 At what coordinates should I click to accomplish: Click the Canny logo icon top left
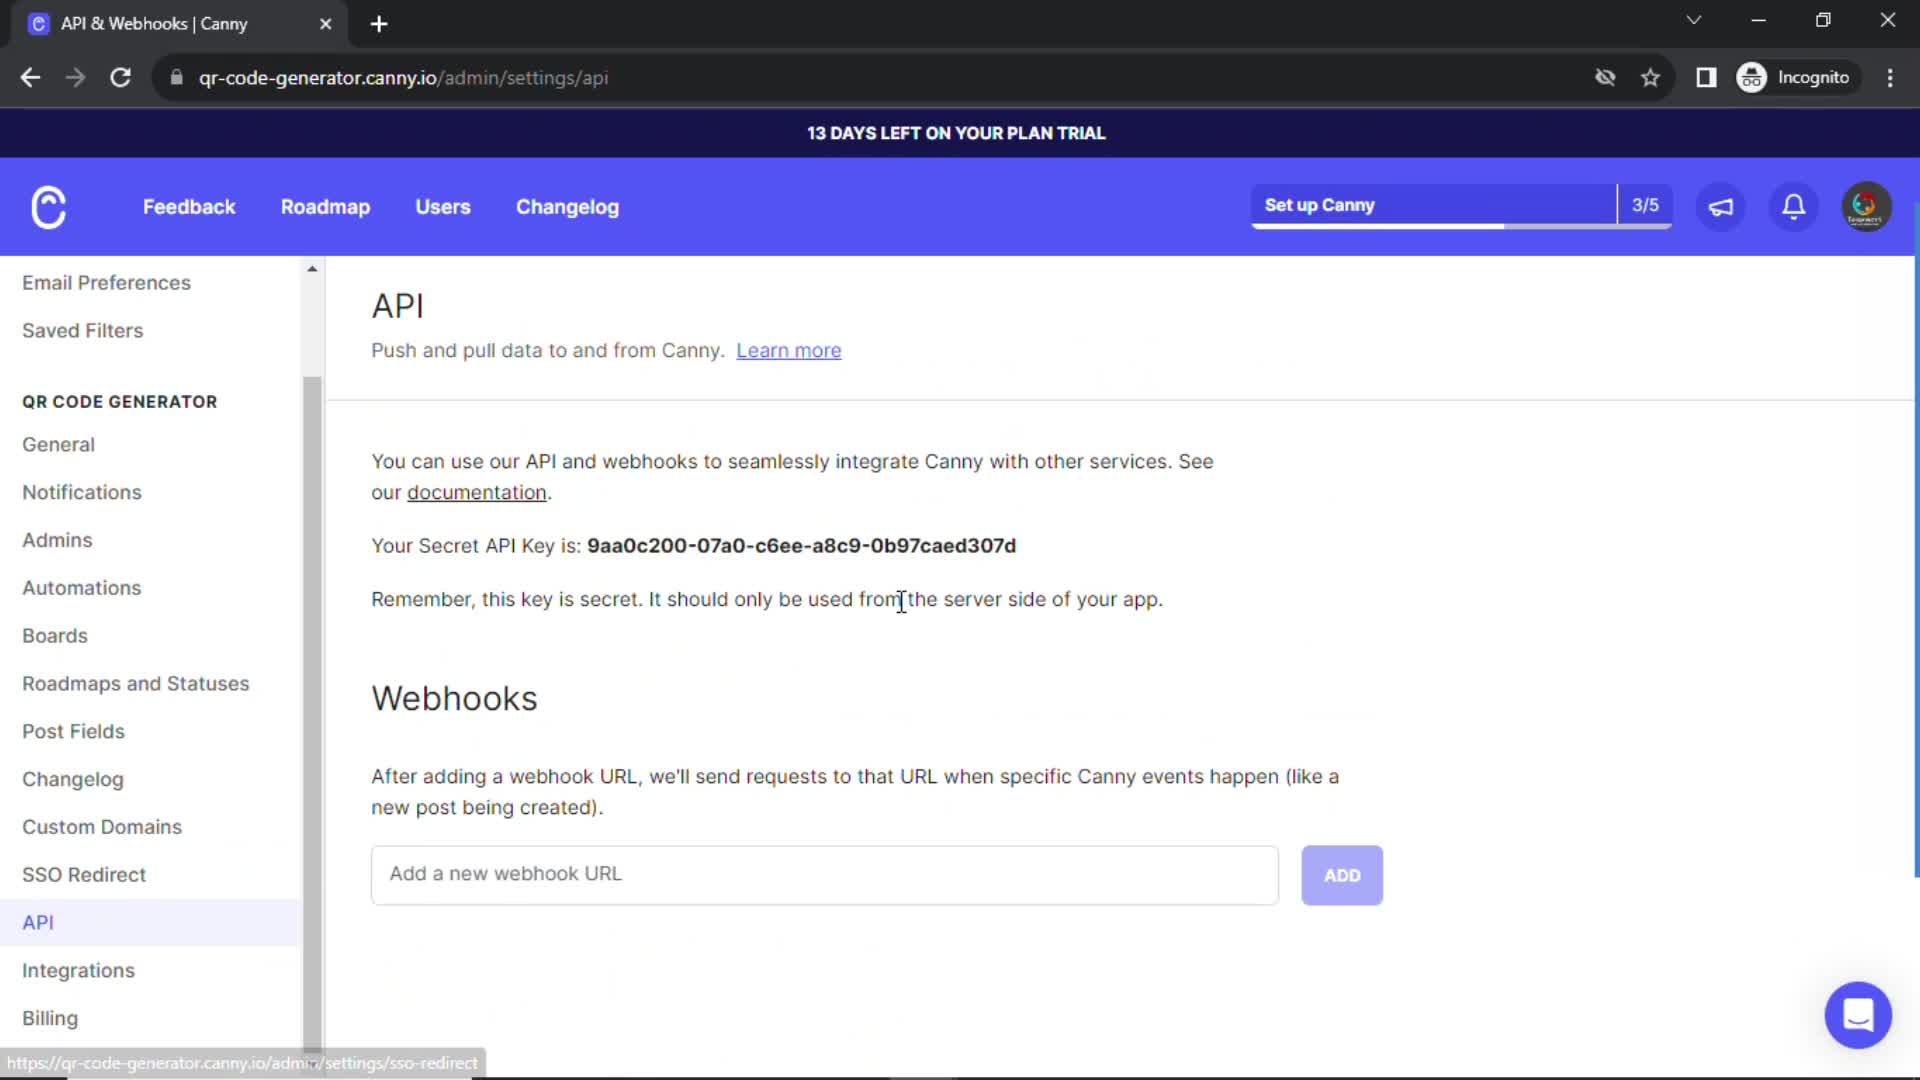click(x=49, y=206)
